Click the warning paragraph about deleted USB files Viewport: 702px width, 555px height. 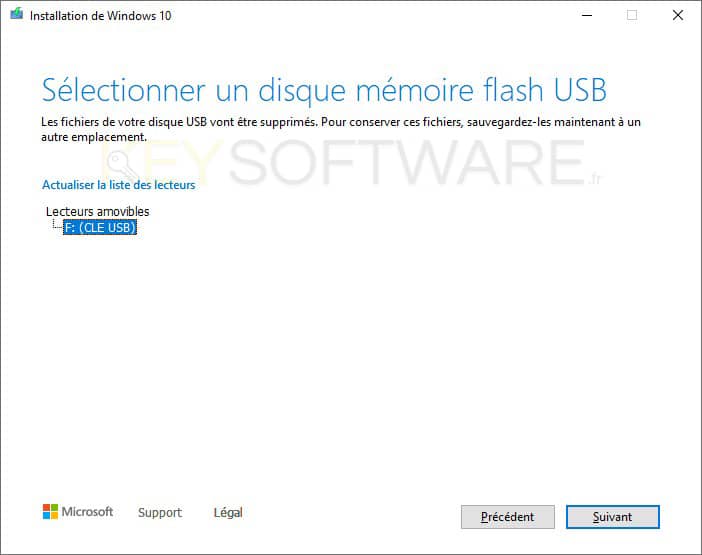(x=341, y=129)
